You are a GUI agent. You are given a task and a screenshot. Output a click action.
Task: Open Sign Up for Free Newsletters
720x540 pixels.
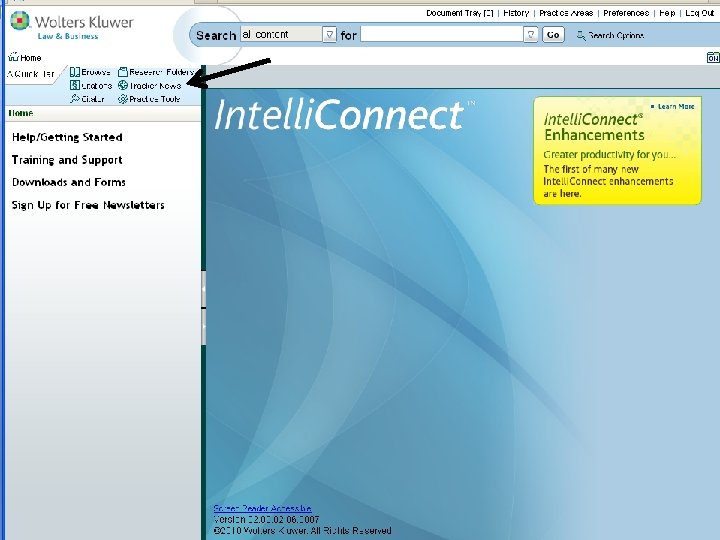coord(88,205)
